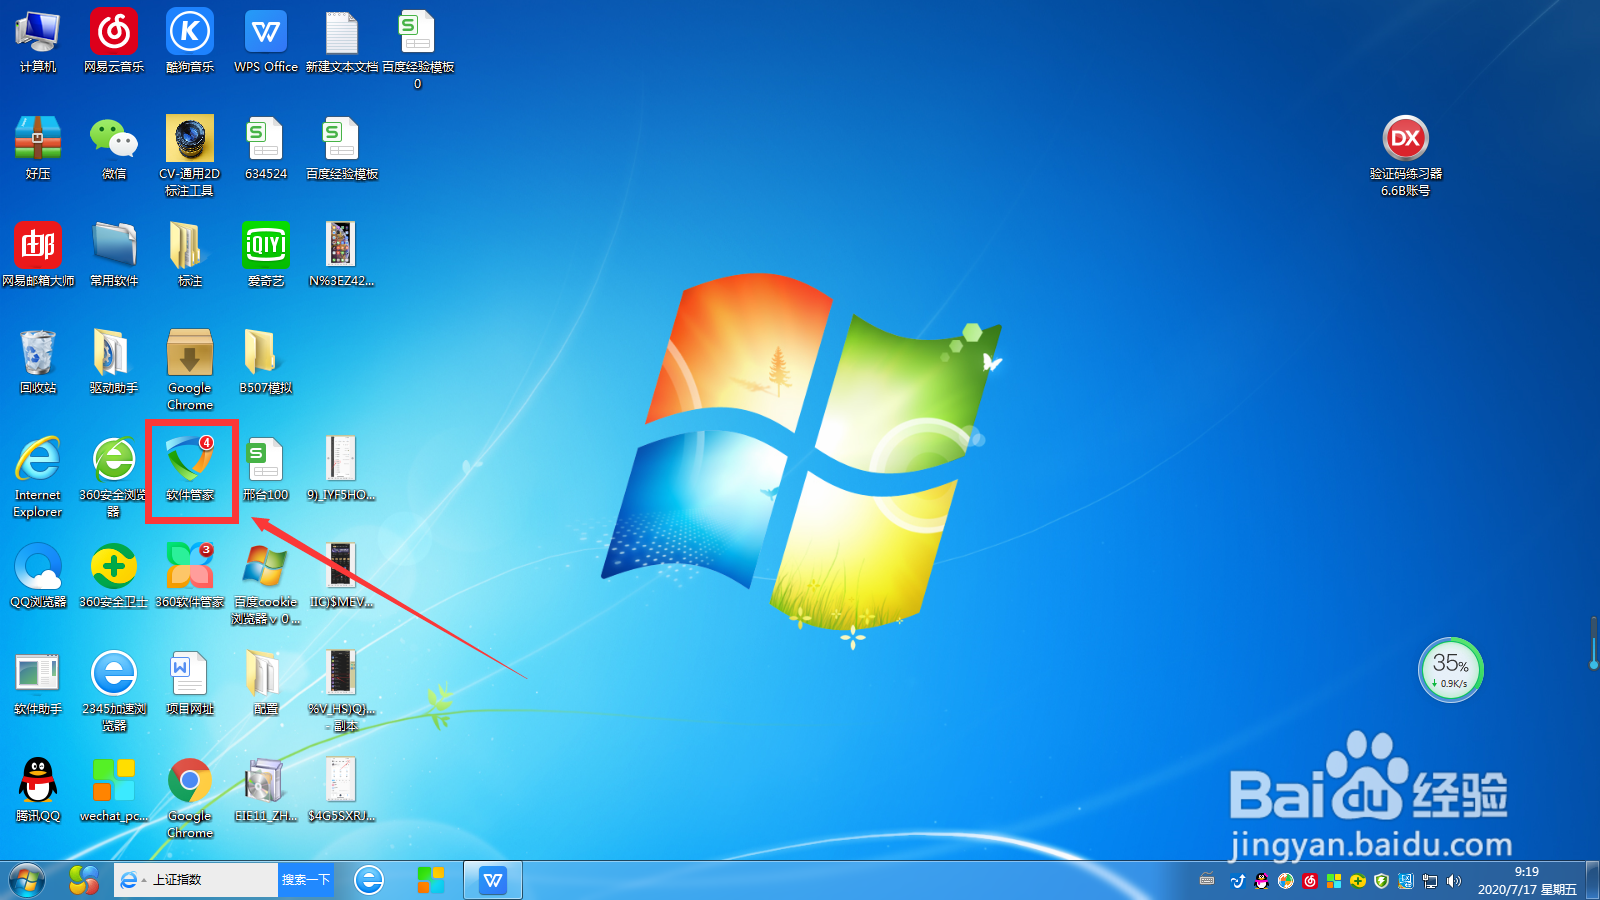Expand the search engine dropdown arrow

click(144, 880)
